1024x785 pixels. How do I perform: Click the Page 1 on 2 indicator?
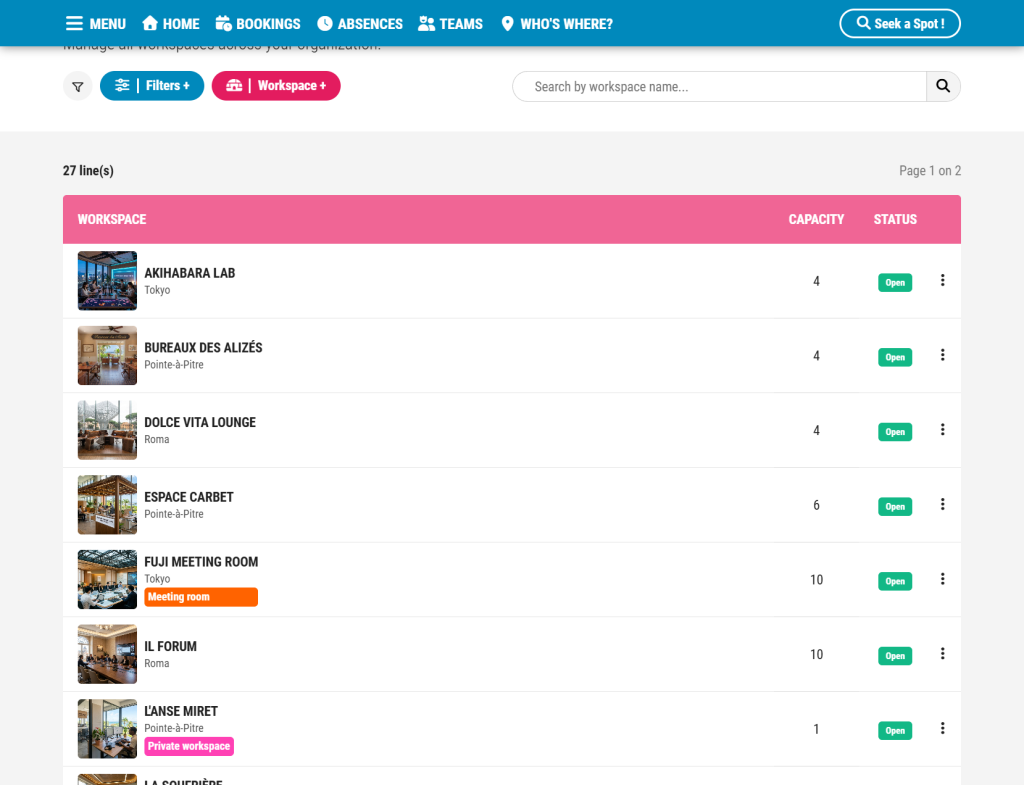tap(930, 170)
